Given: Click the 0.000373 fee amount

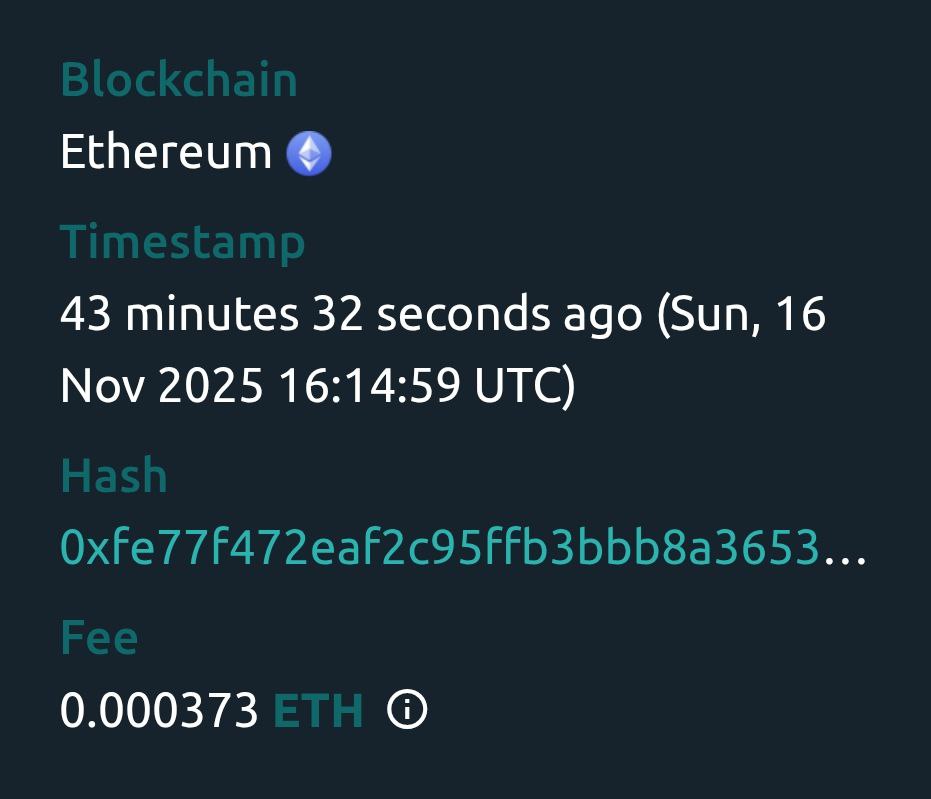Looking at the screenshot, I should (160, 711).
